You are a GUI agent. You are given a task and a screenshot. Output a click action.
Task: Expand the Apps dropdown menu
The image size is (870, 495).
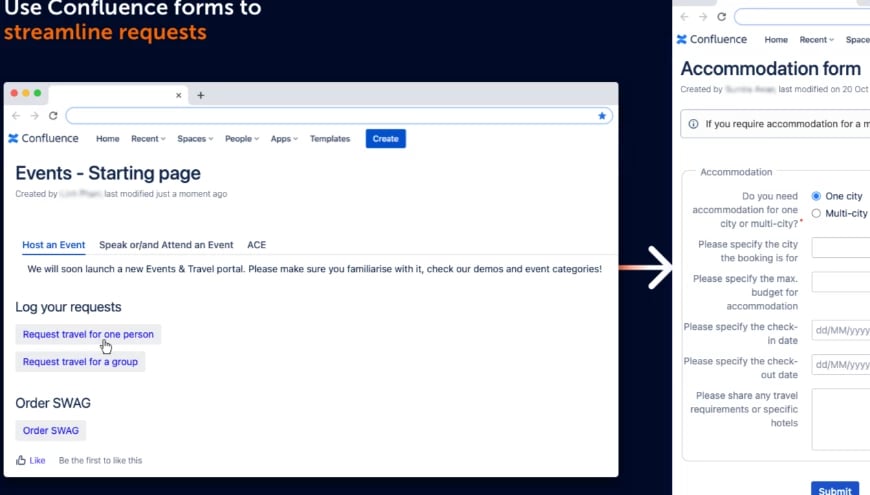coord(284,139)
